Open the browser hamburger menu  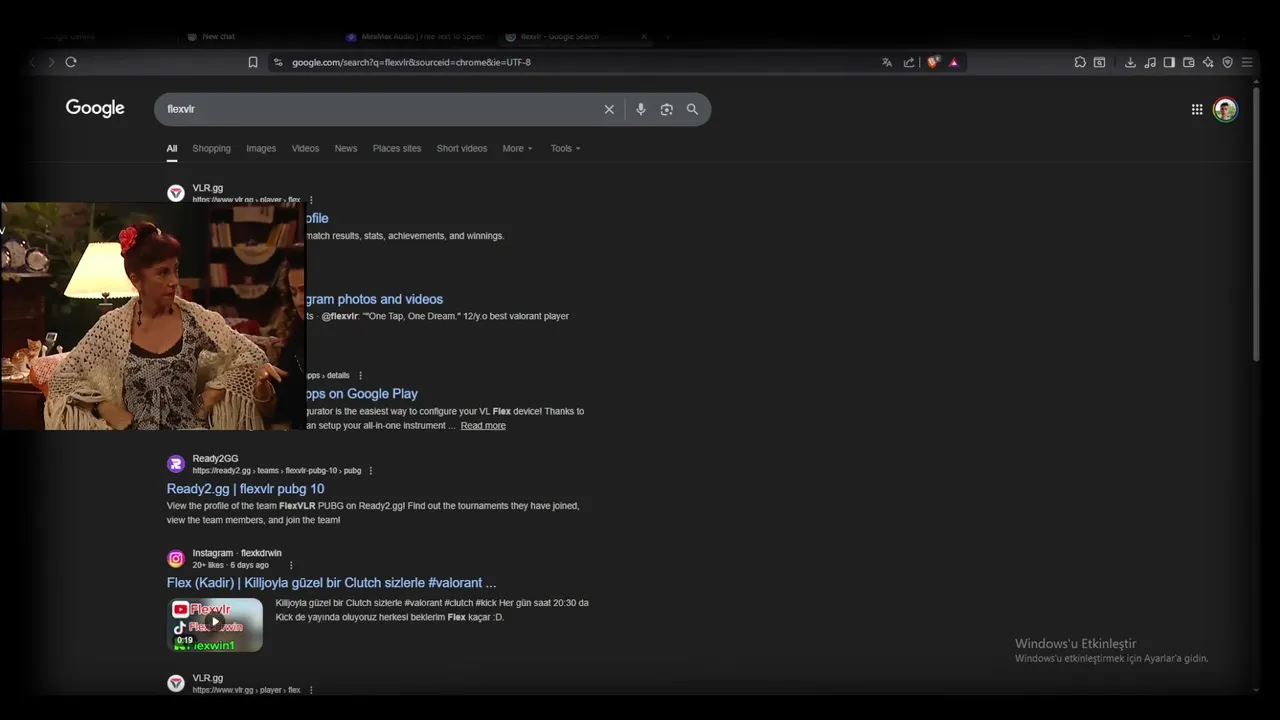1247,62
